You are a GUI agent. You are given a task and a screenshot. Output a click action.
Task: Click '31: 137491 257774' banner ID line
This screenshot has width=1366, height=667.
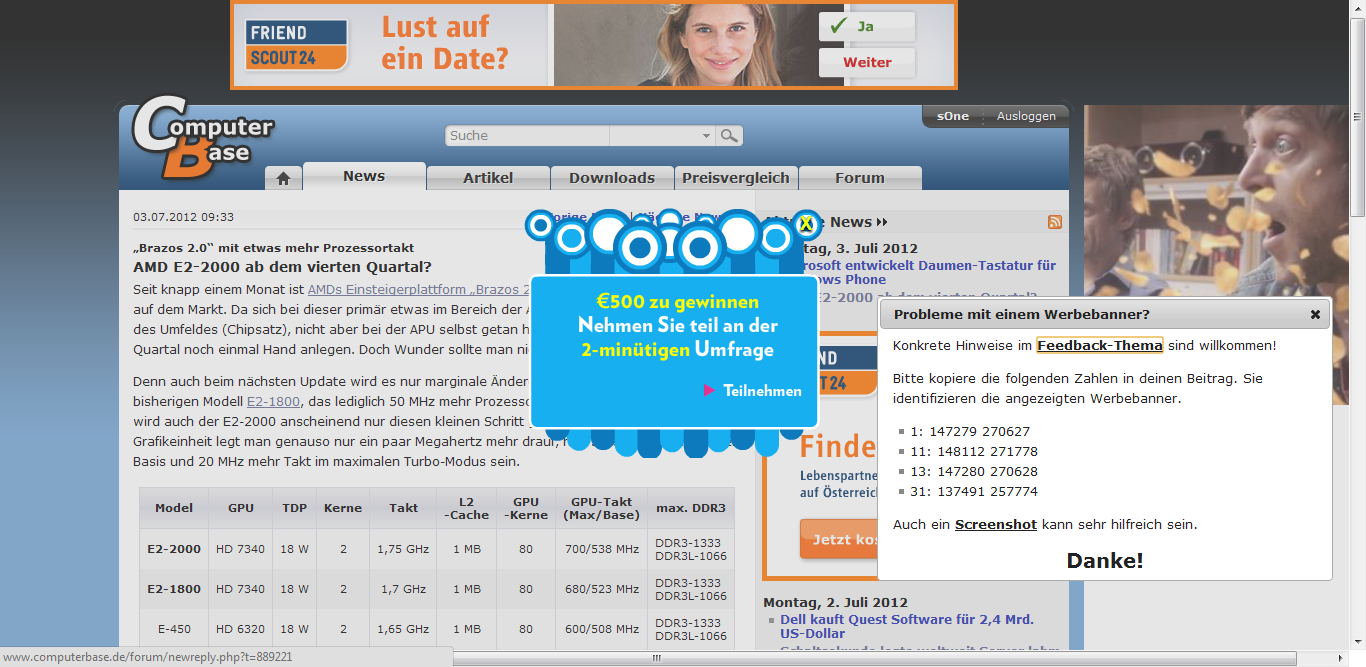coord(974,491)
